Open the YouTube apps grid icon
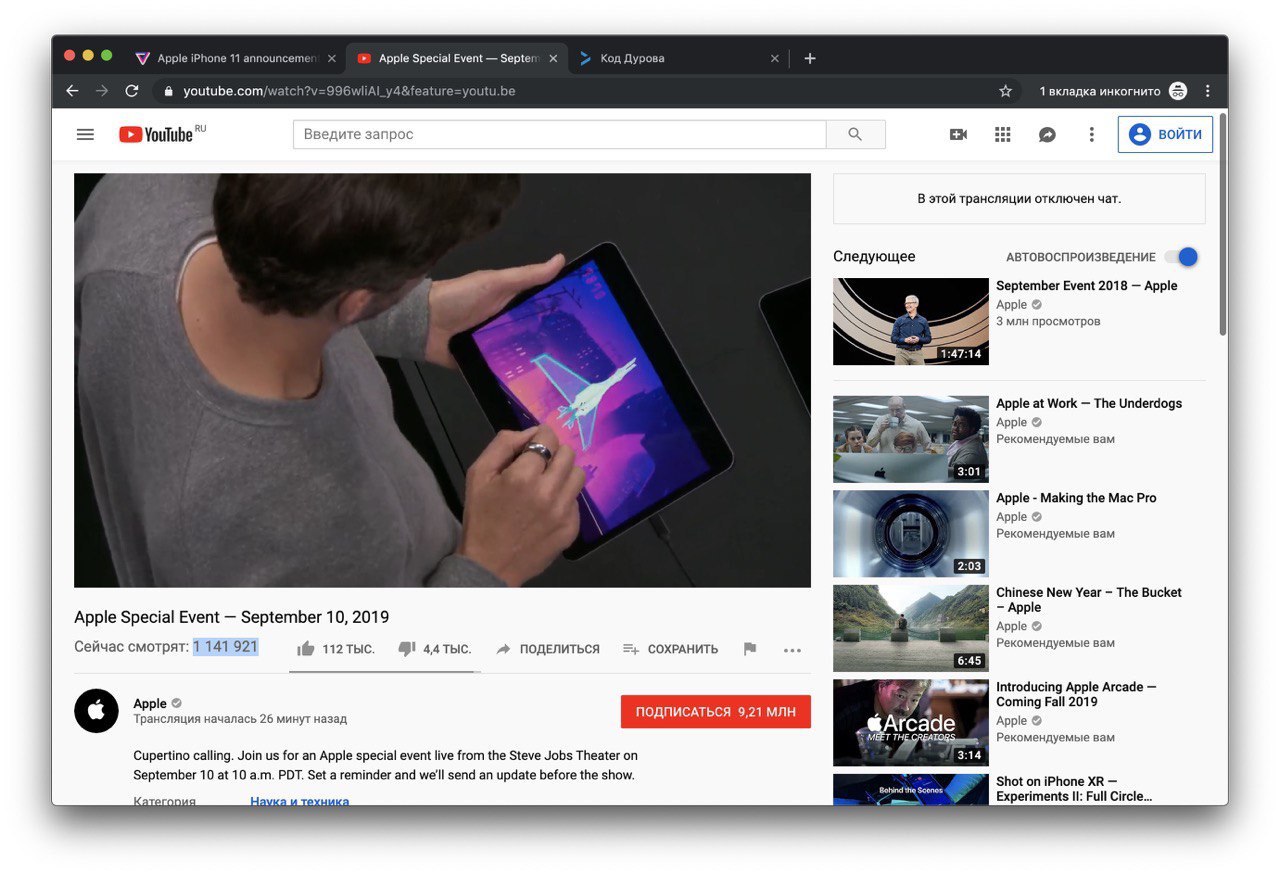Screen dimensions: 1280x874 [1003, 134]
